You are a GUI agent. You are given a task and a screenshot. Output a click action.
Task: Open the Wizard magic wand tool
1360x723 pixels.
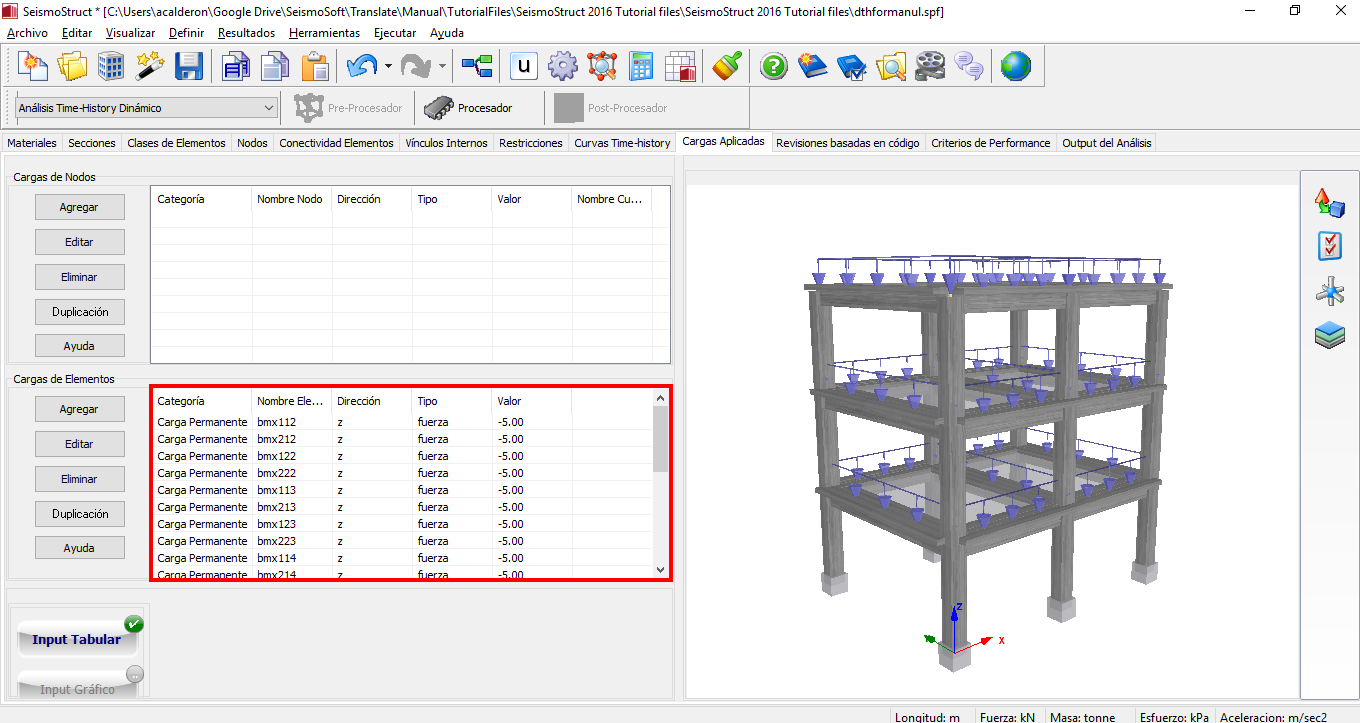(150, 67)
